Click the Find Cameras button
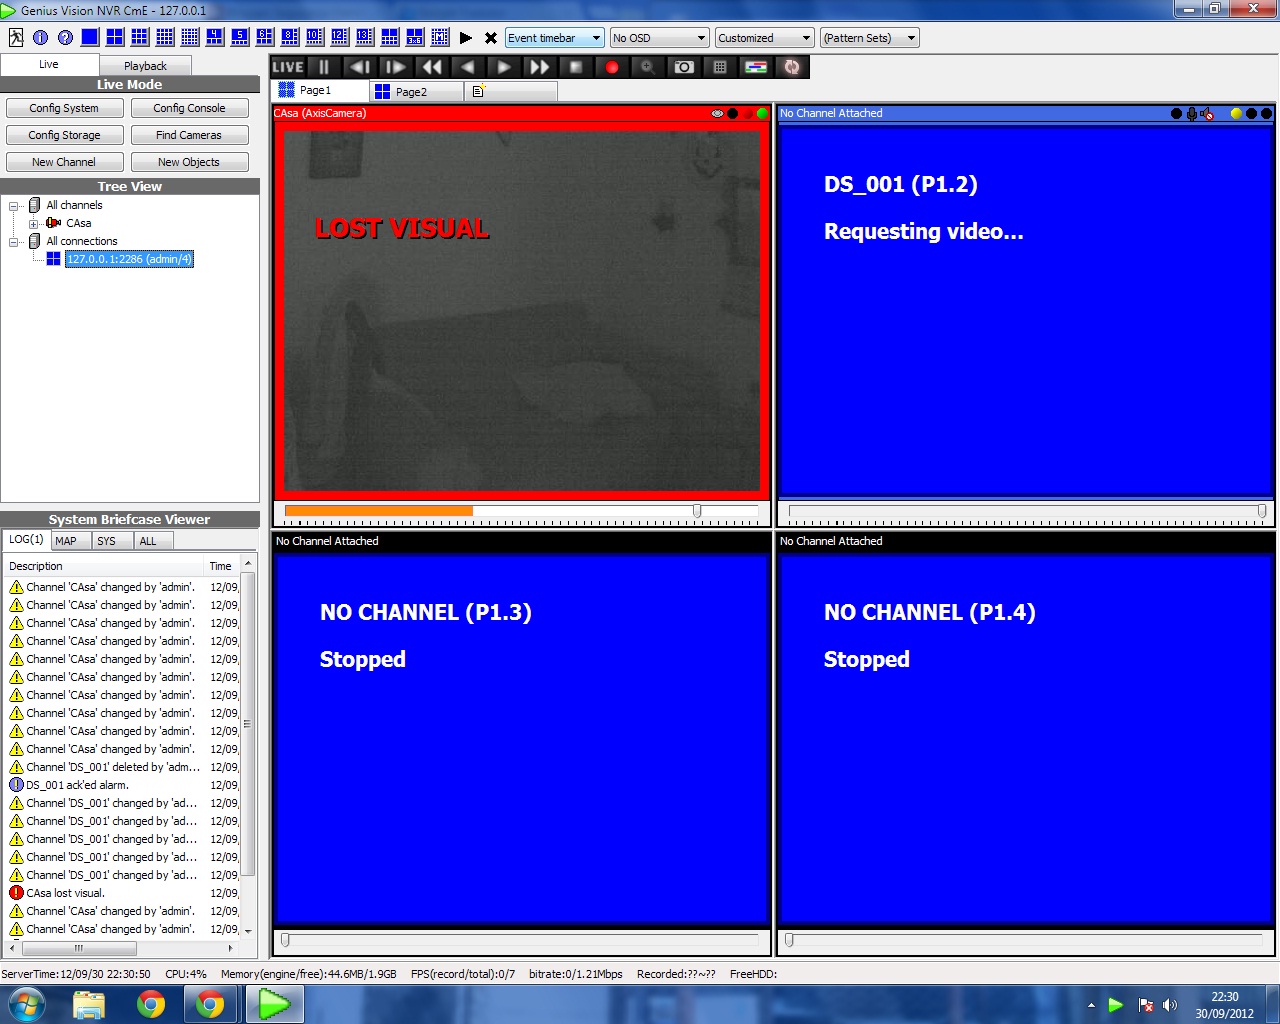 [189, 134]
